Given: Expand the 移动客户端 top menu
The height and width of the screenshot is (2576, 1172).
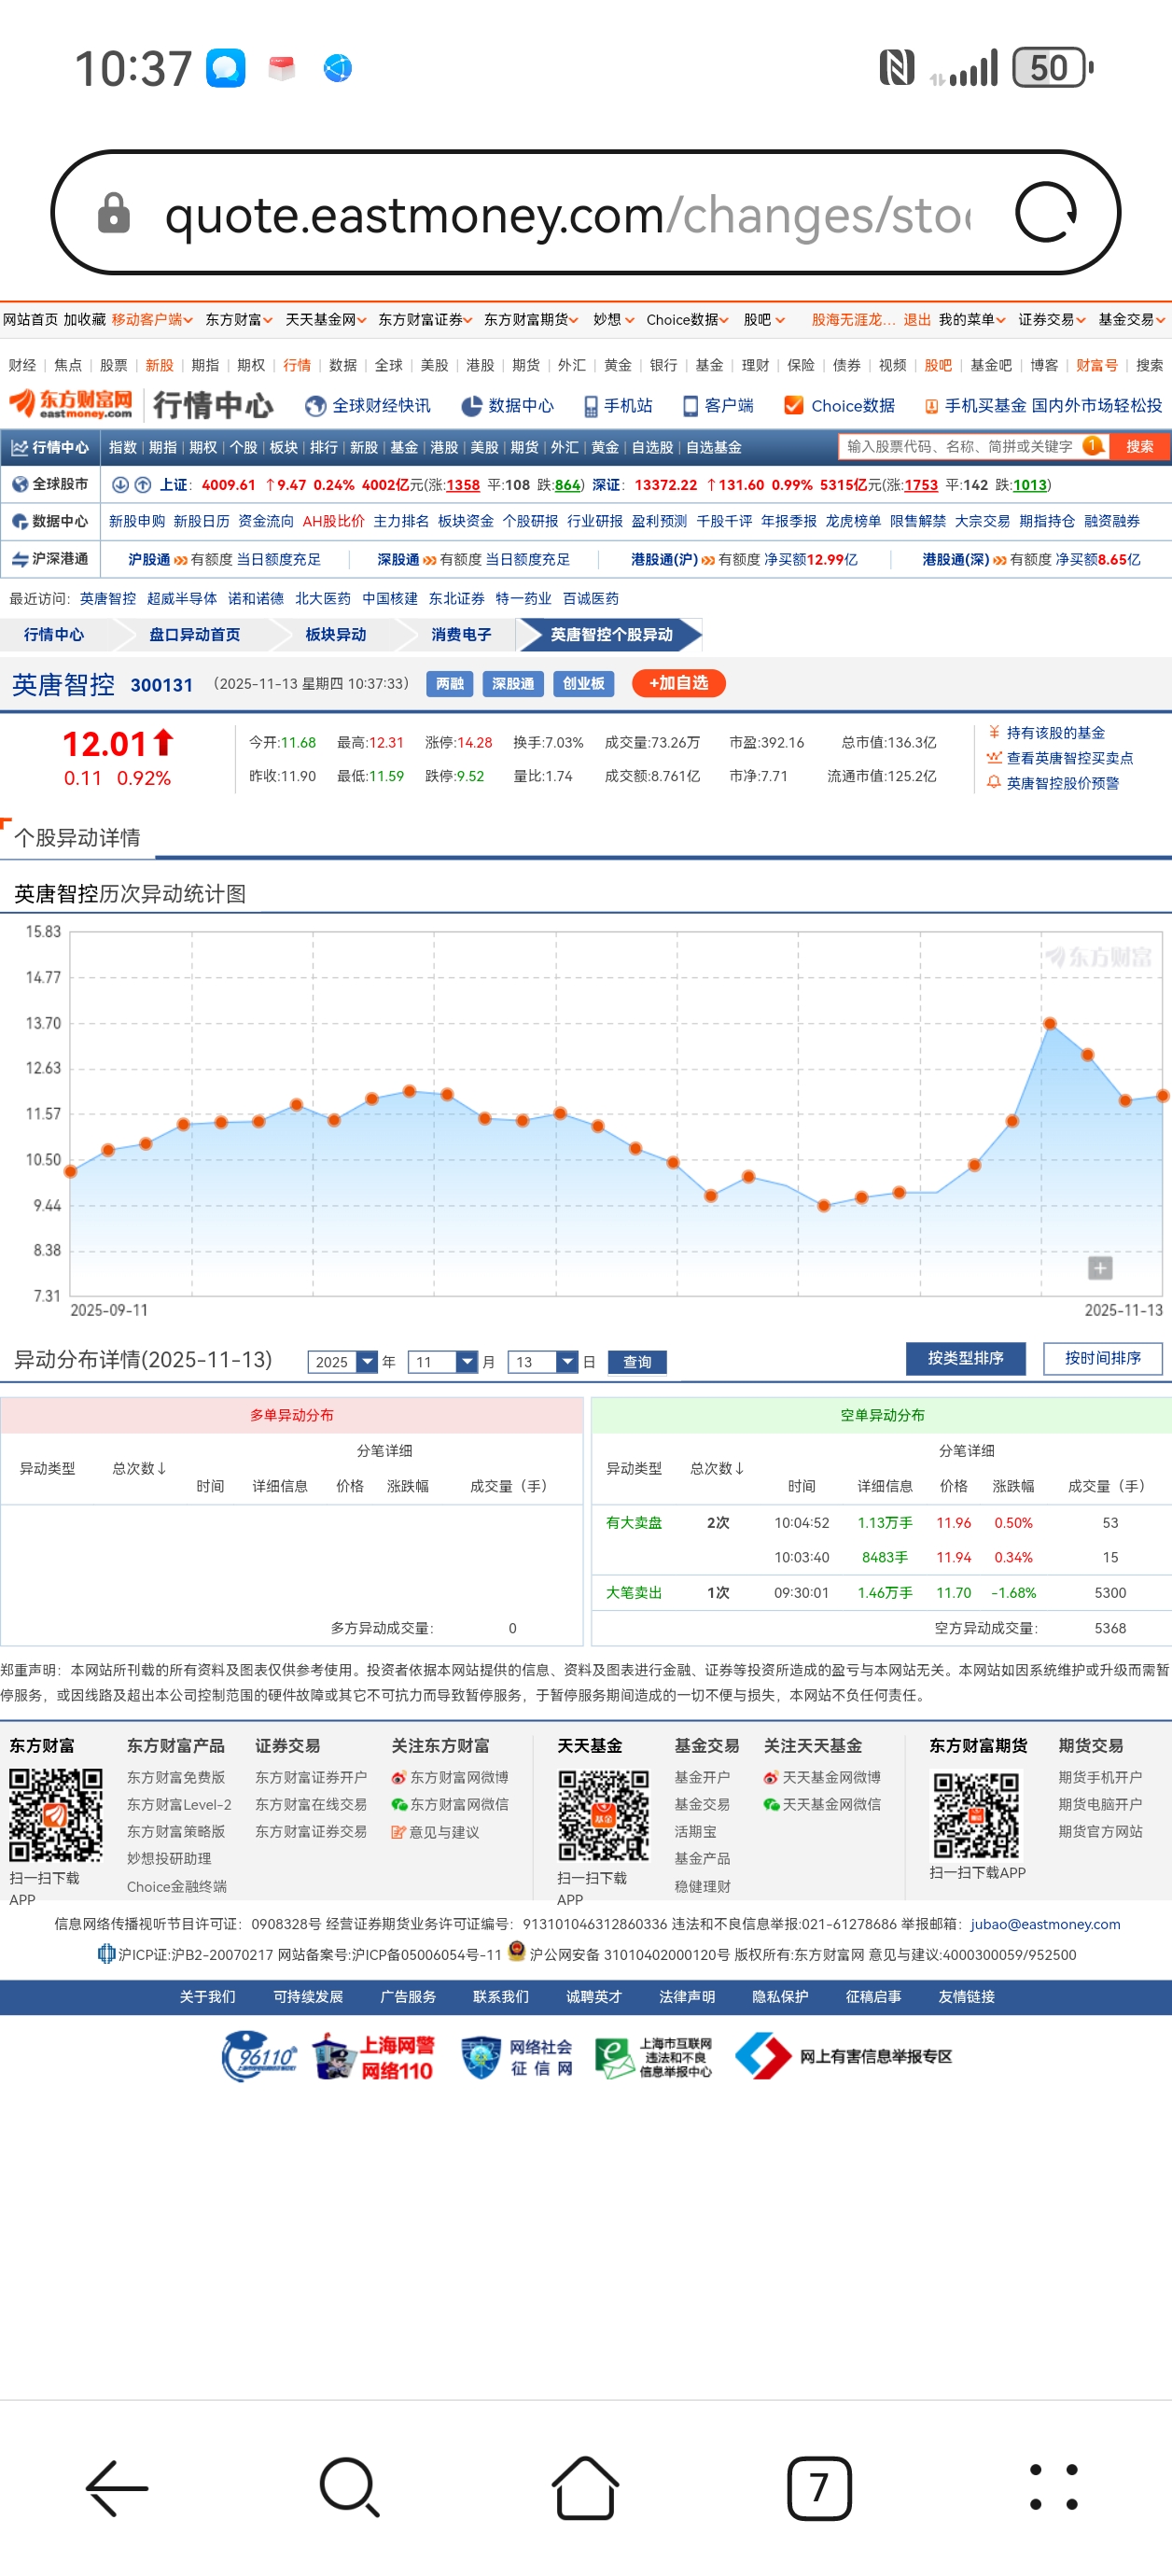Looking at the screenshot, I should coord(152,320).
